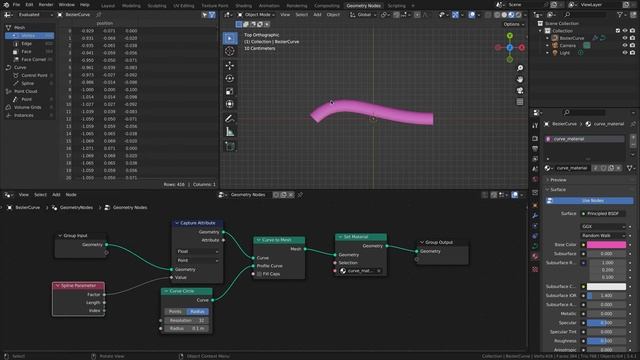
Task: Open the Evaluated dropdown in spreadsheet
Action: (x=35, y=15)
